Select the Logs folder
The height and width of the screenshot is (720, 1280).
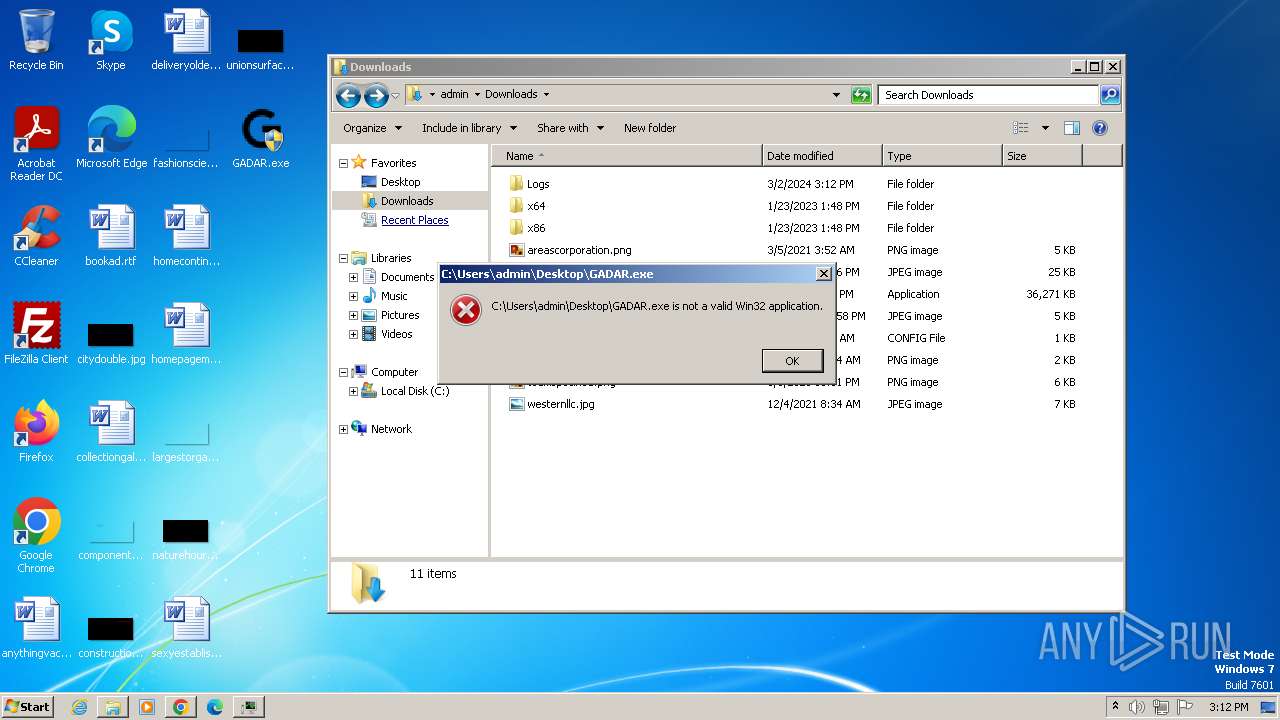[538, 184]
